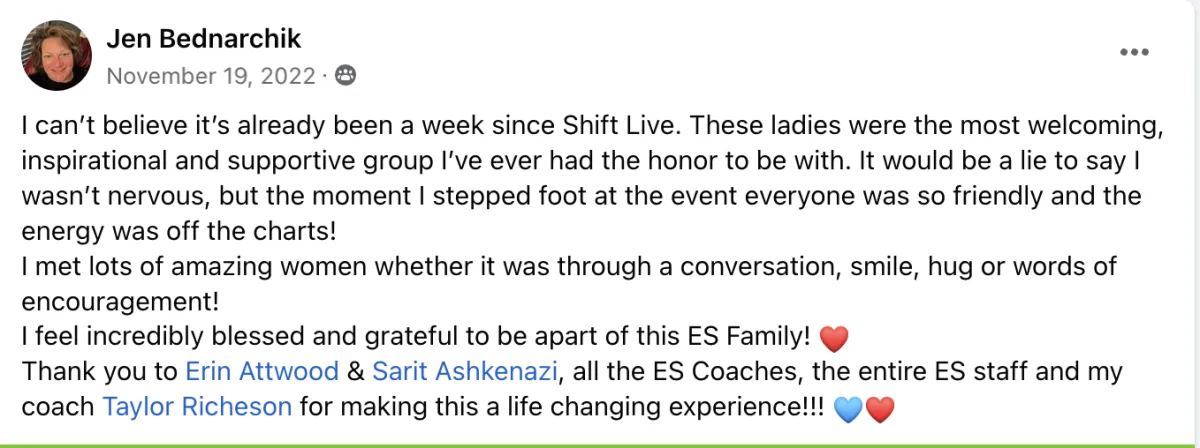The height and width of the screenshot is (448, 1200).
Task: Click the "all the ES Coaches" text
Action: 658,372
